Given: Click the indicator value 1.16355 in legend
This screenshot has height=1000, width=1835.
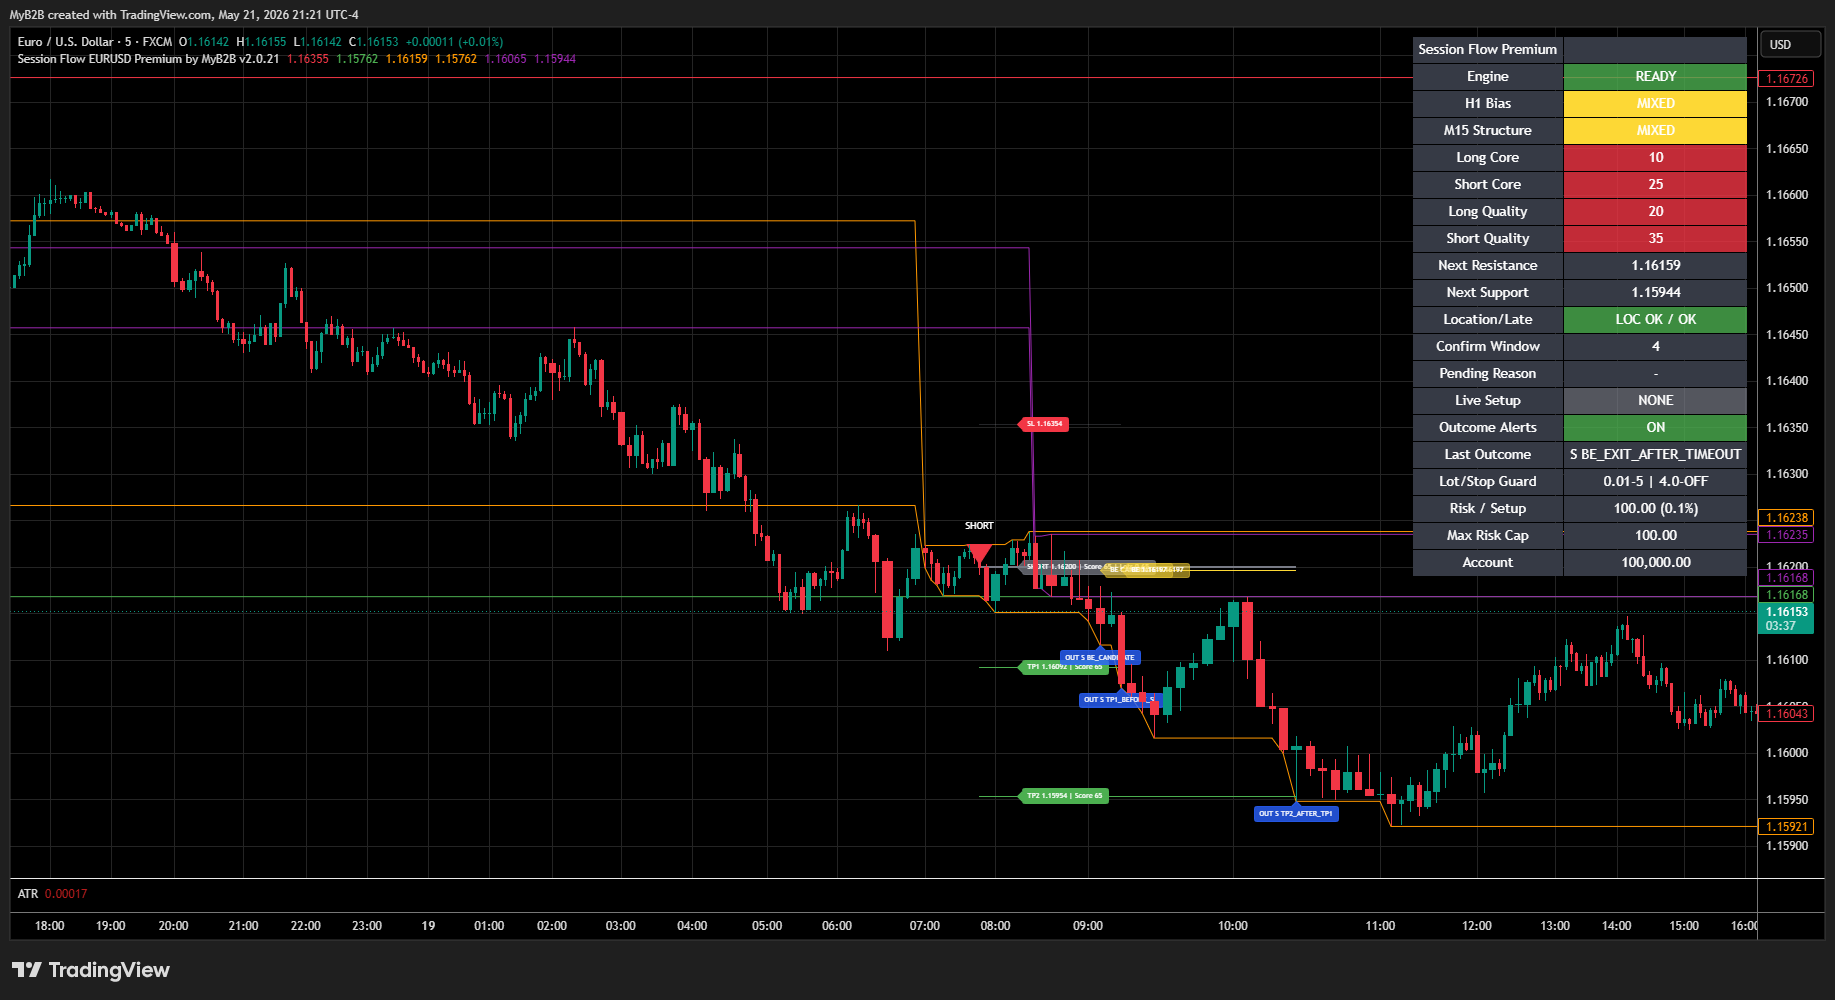Looking at the screenshot, I should point(307,59).
